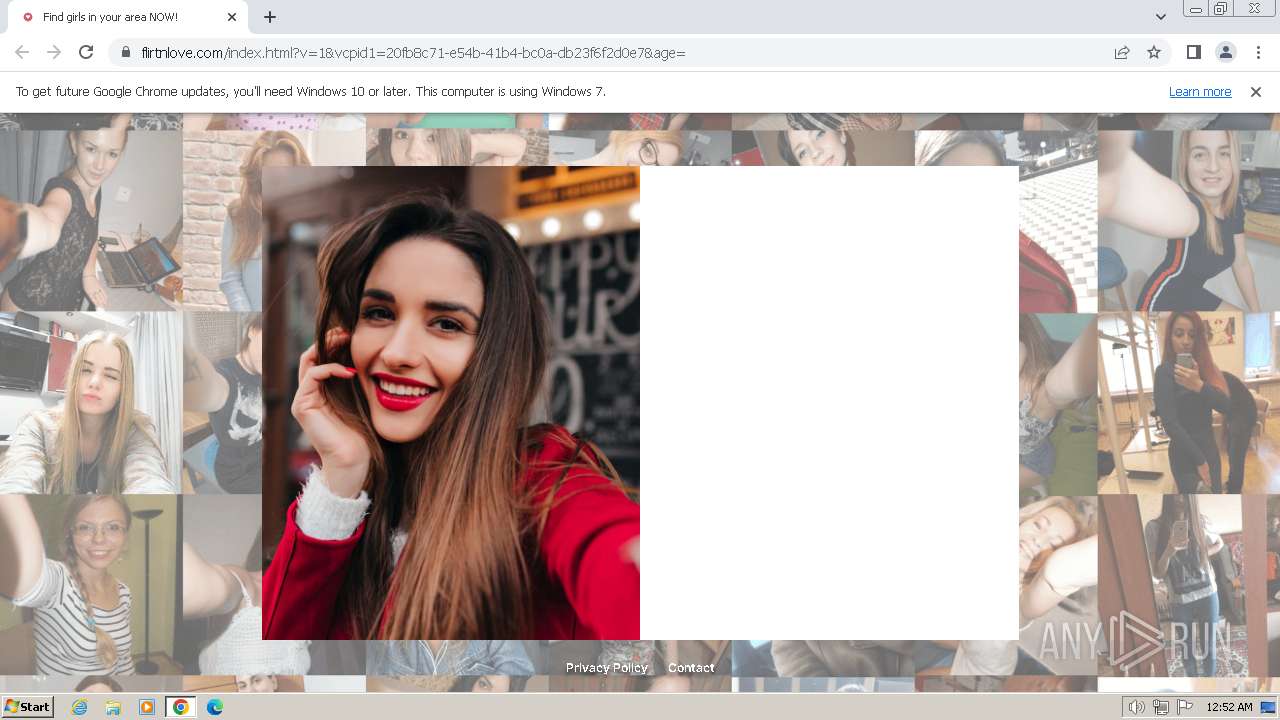Viewport: 1280px width, 720px height.
Task: Click the large smiling woman photo
Action: (x=451, y=403)
